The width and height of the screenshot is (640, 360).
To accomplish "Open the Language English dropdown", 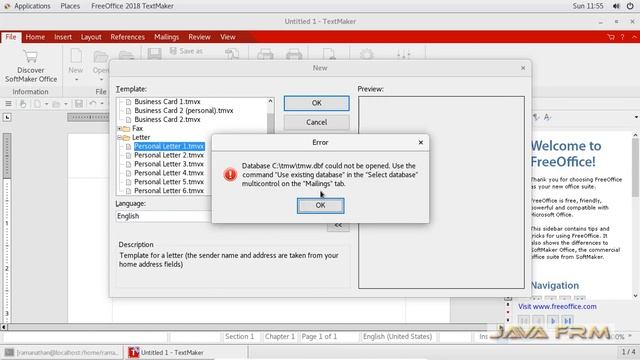I will [163, 216].
